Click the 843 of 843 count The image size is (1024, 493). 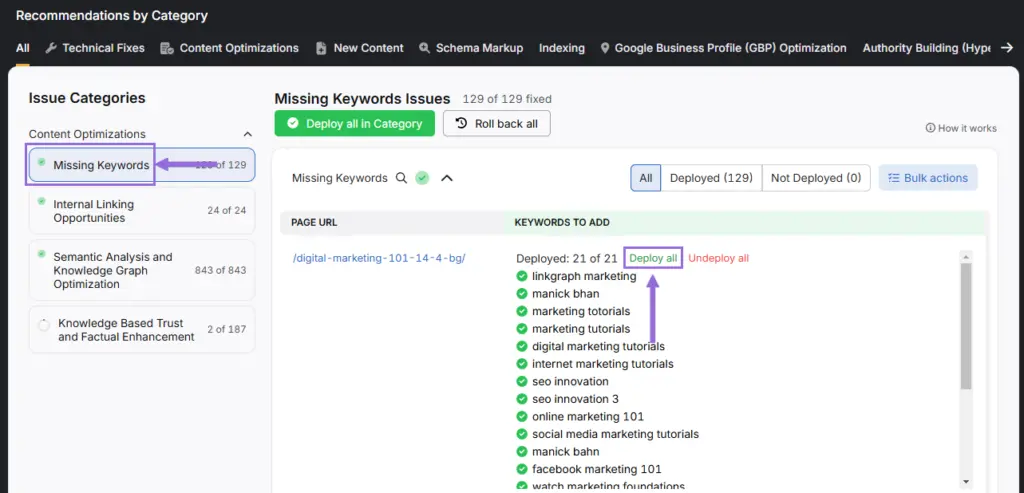(x=221, y=270)
